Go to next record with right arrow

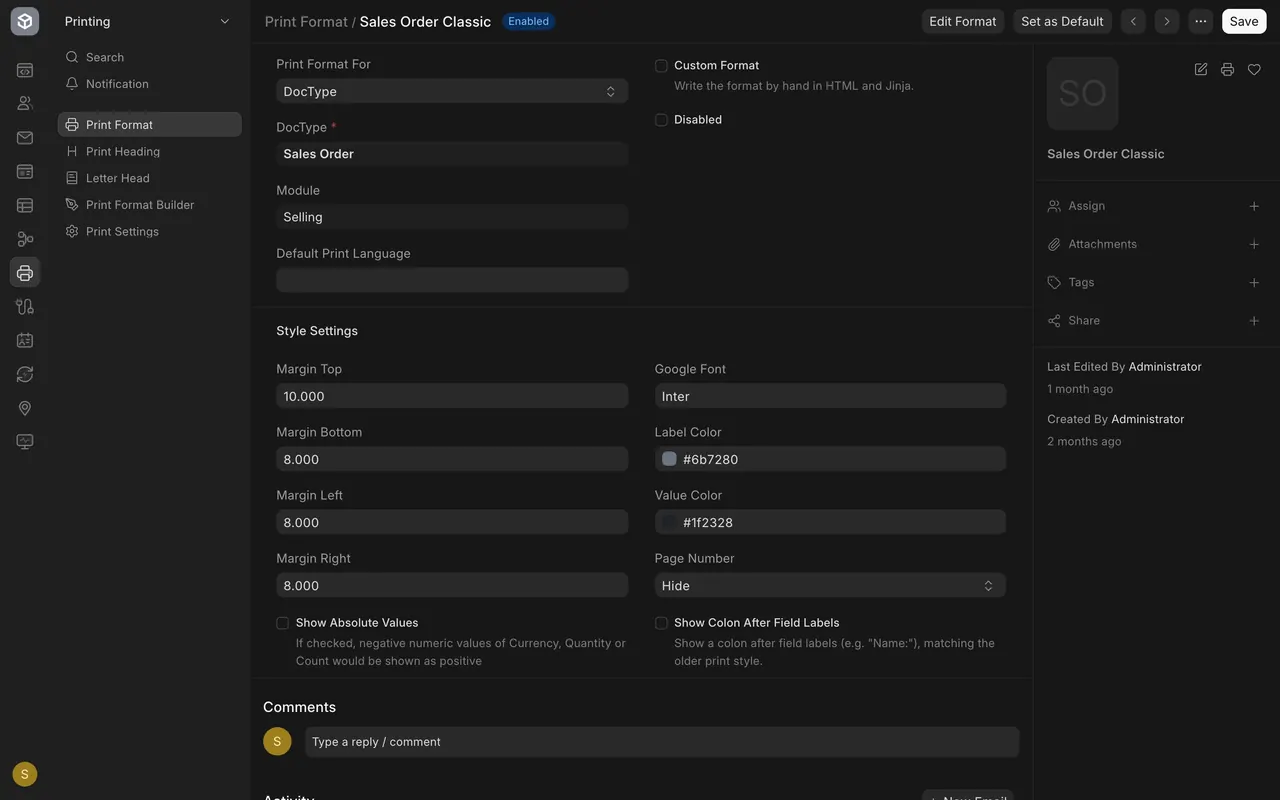pyautogui.click(x=1166, y=21)
